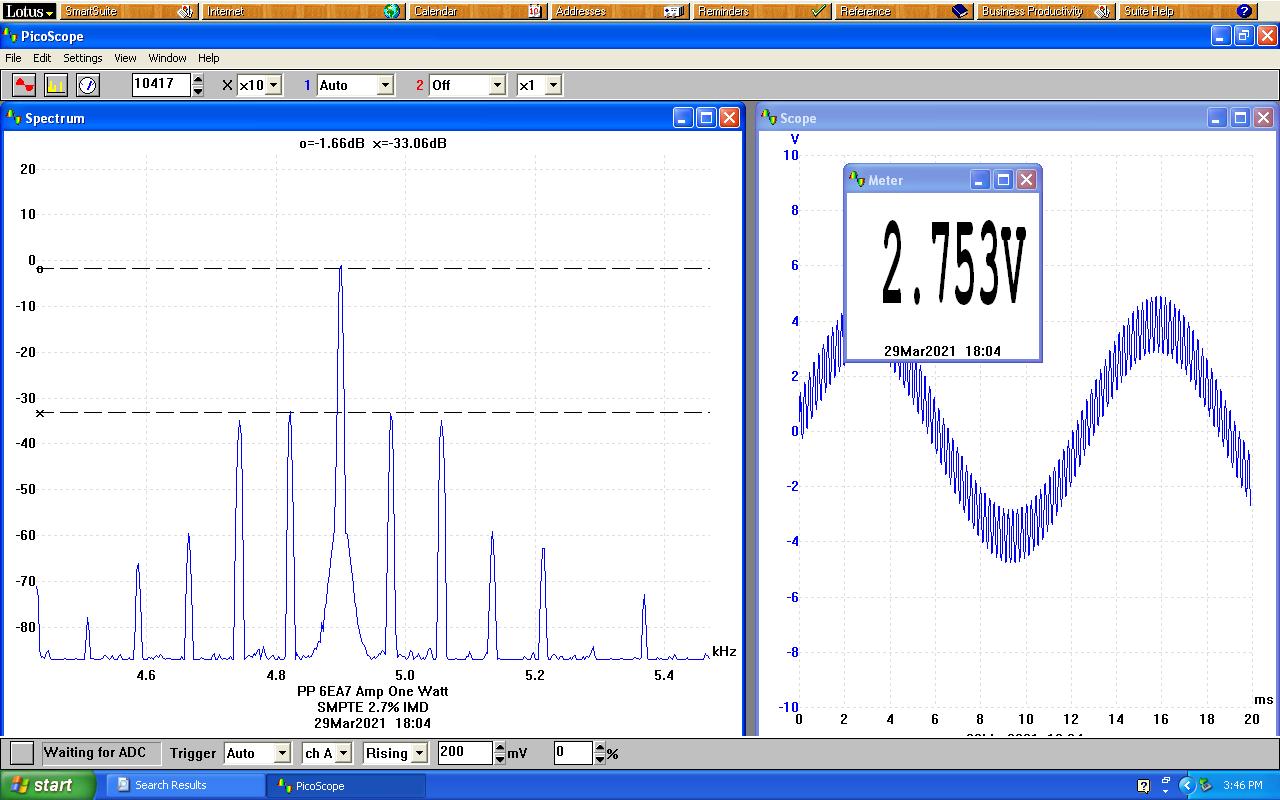Open the Suite Help drawer
Image resolution: width=1280 pixels, height=800 pixels.
[x=1188, y=11]
